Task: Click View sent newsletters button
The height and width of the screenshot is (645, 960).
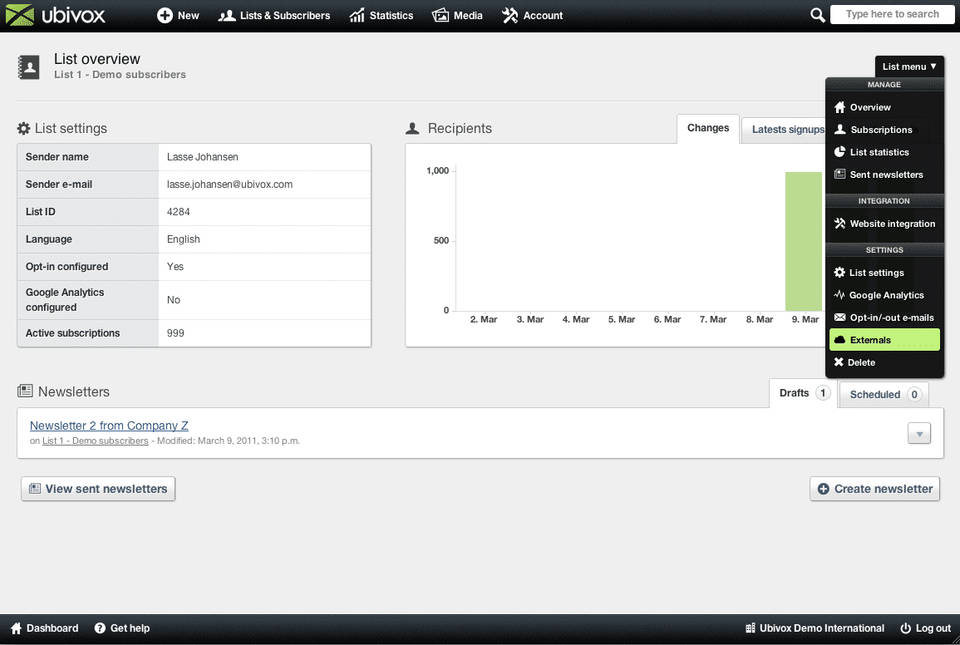Action: (98, 489)
